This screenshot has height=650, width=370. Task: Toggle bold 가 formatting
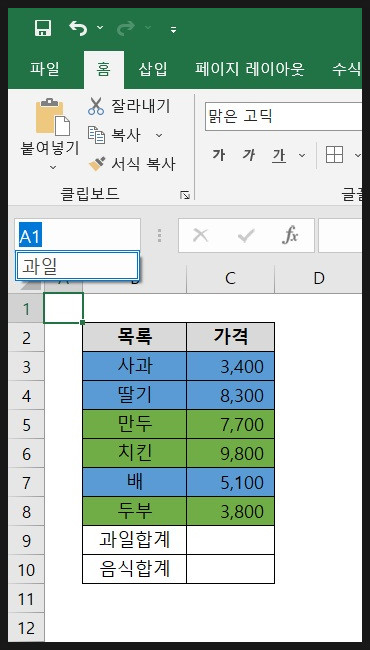coord(219,155)
